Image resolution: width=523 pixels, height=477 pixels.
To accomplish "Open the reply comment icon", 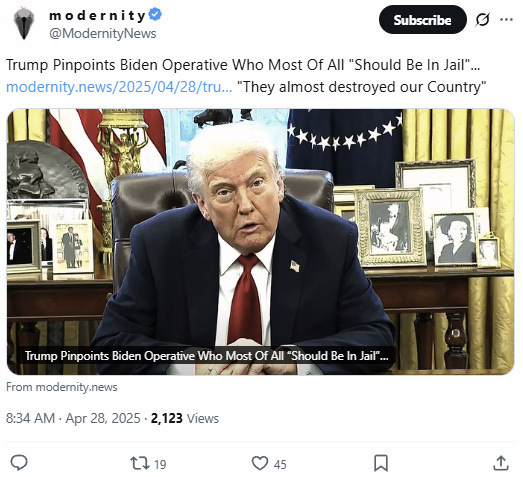I will [19, 463].
